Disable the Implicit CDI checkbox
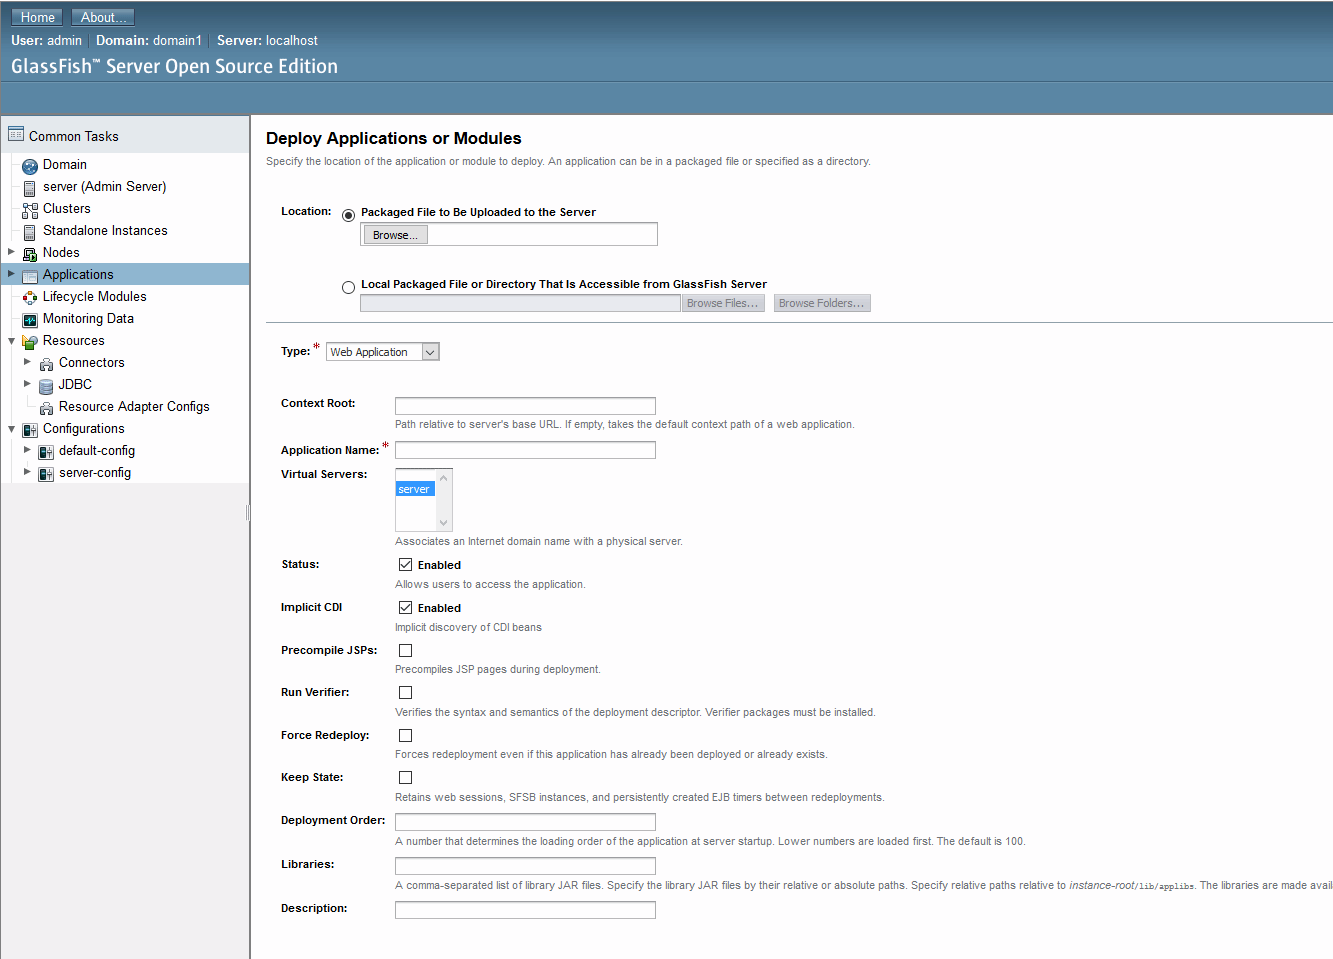 click(405, 606)
